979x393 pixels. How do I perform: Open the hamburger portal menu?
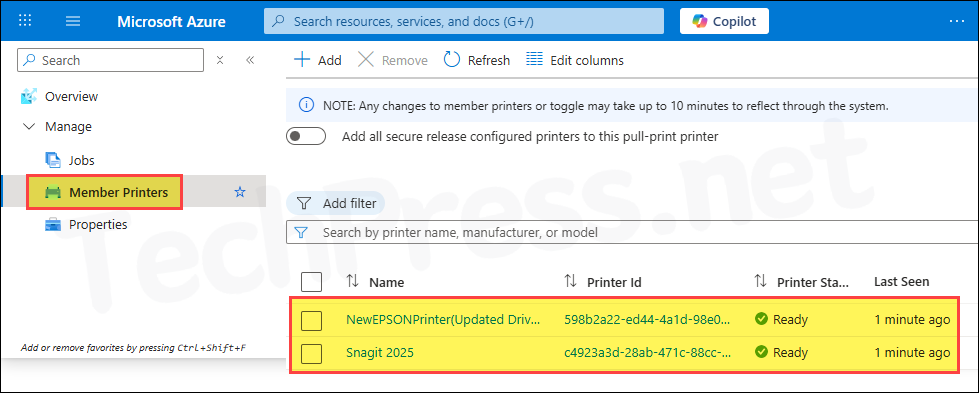(73, 21)
